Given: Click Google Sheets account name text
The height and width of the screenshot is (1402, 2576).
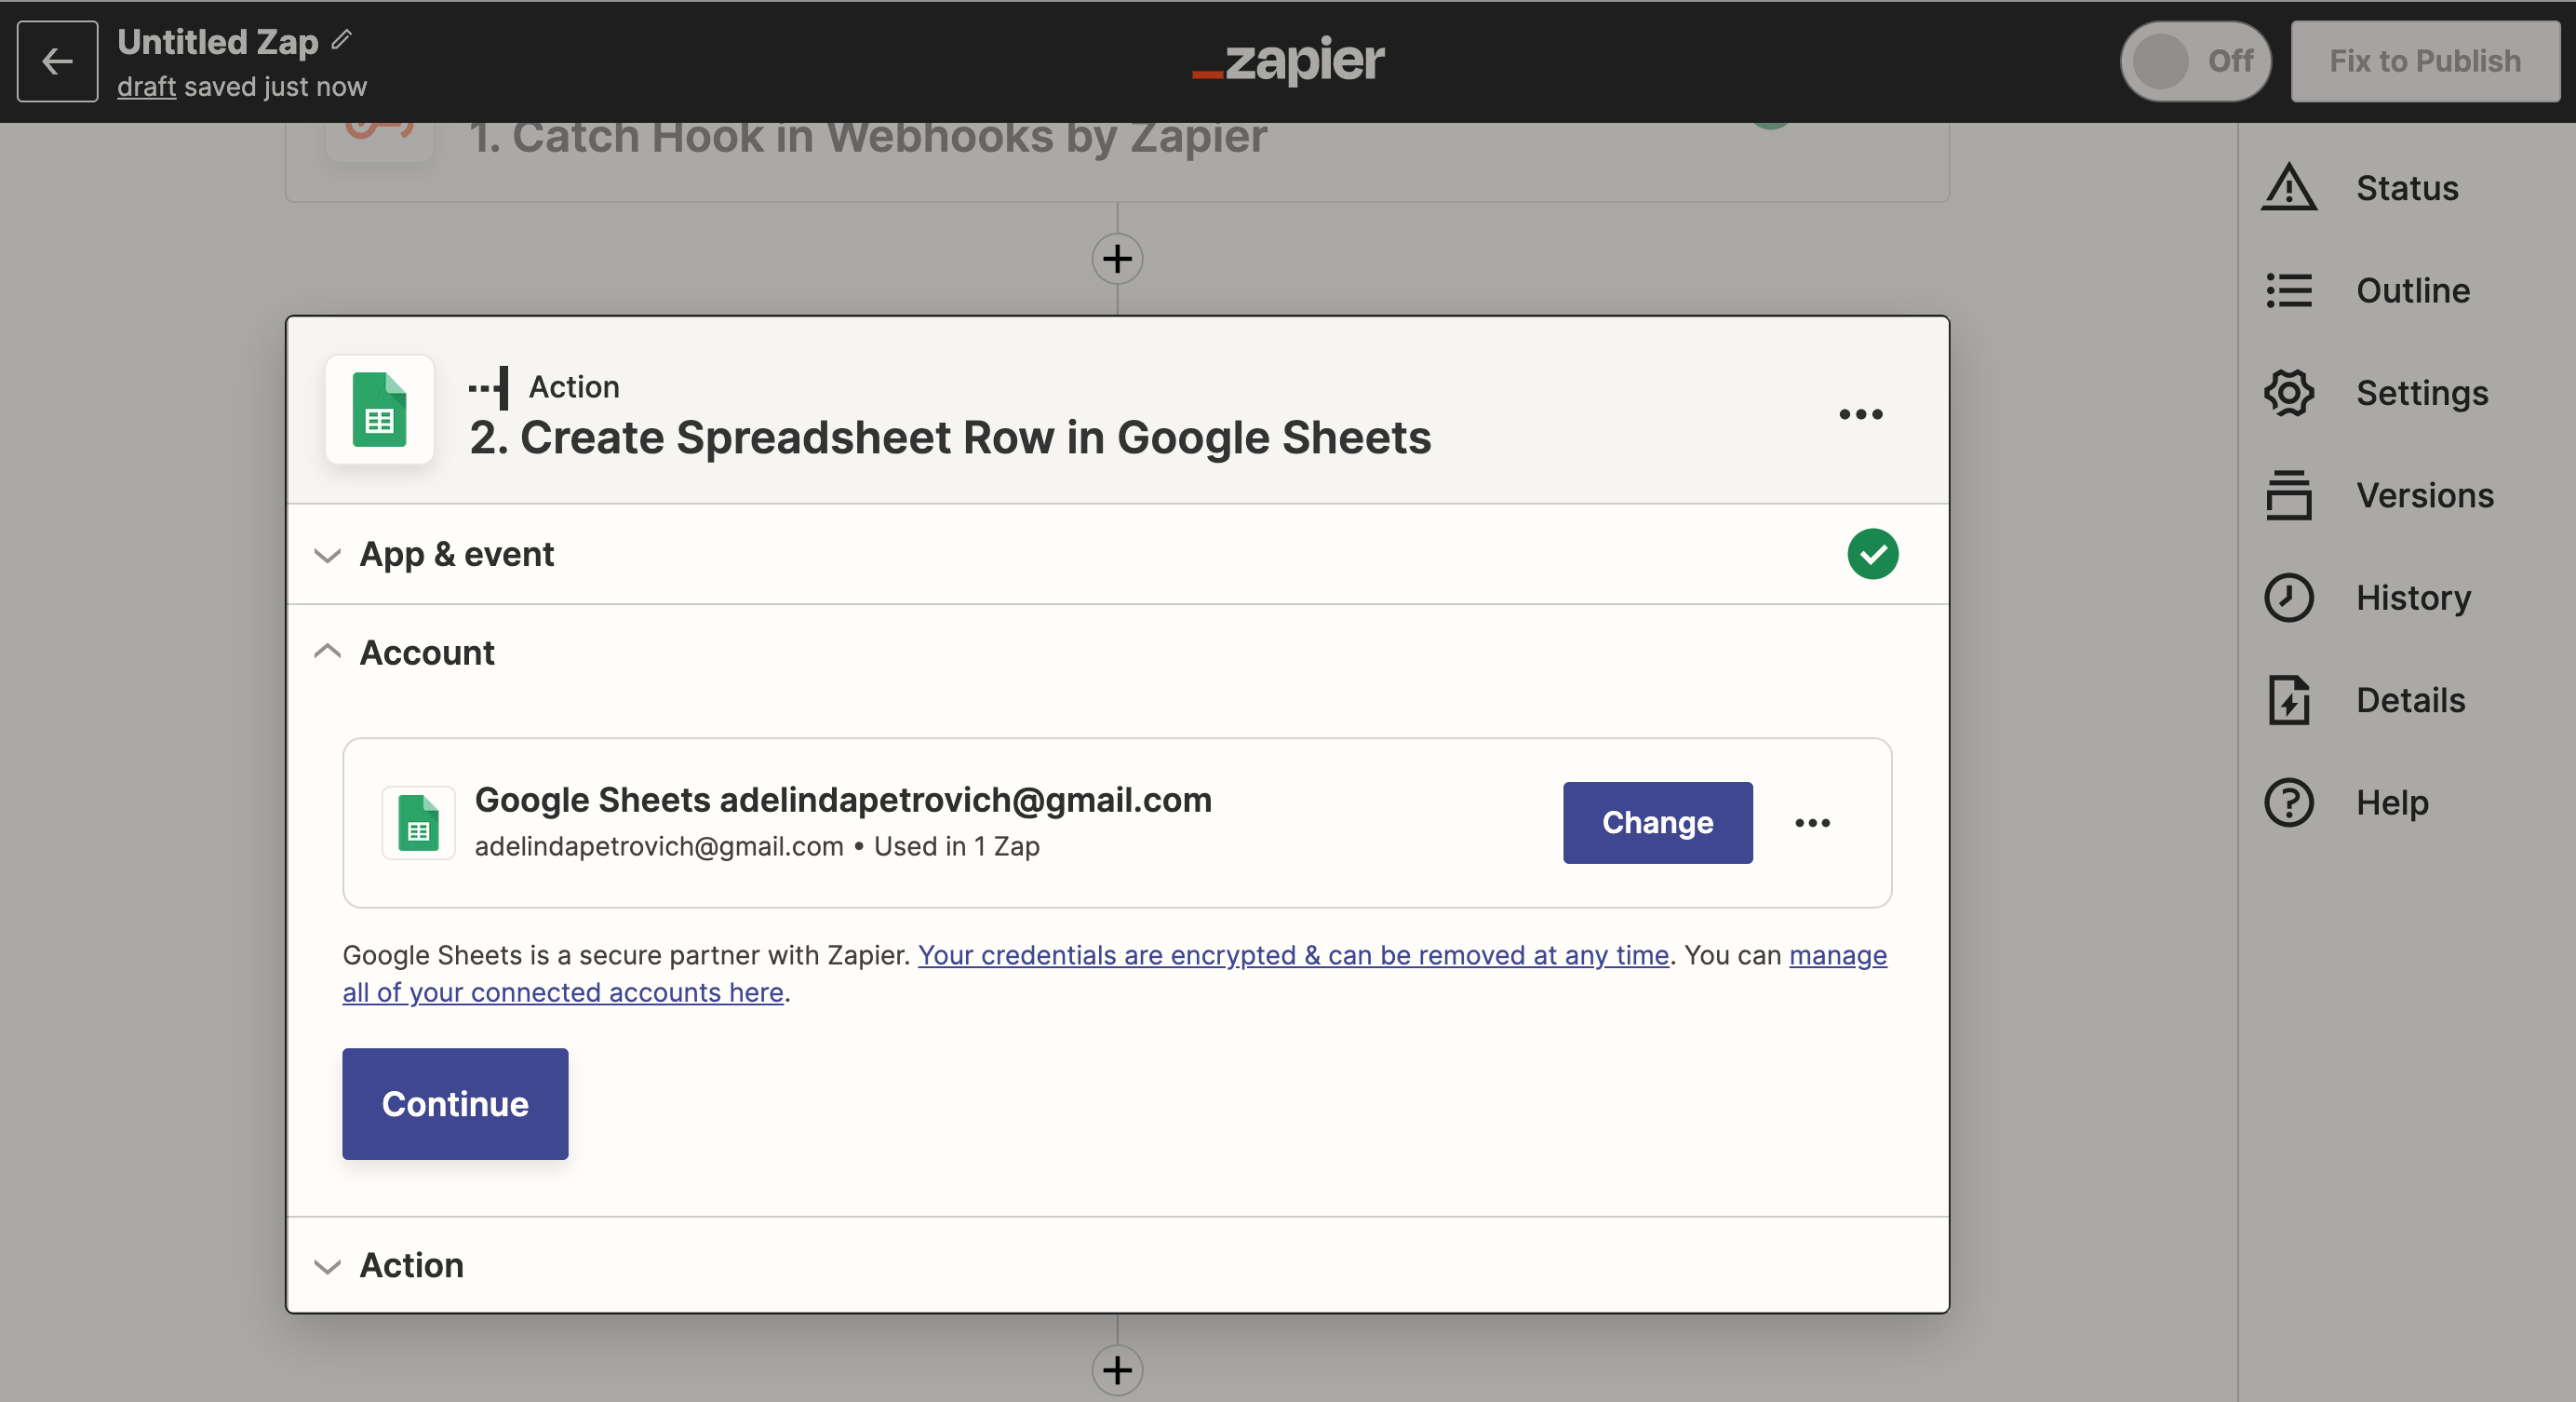Looking at the screenshot, I should tap(843, 800).
